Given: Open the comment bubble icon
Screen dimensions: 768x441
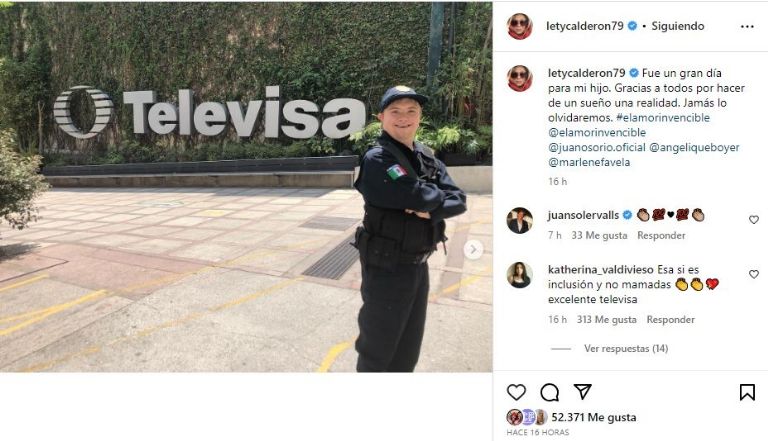Looking at the screenshot, I should [x=550, y=392].
